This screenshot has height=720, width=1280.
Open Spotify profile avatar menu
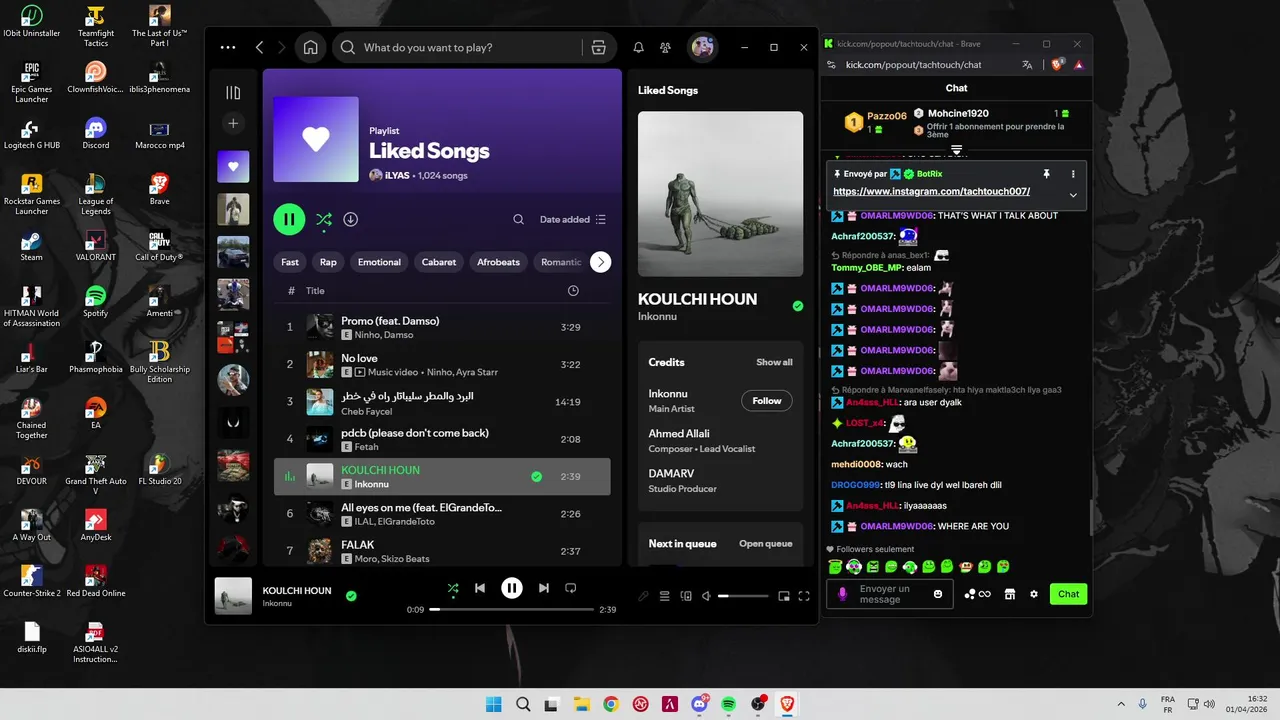click(702, 47)
